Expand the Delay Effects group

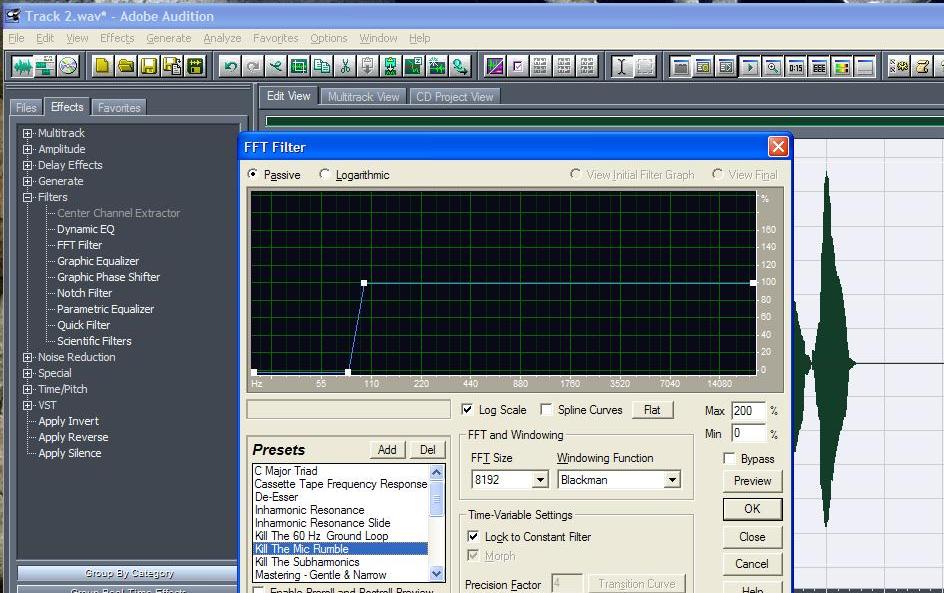[27, 165]
